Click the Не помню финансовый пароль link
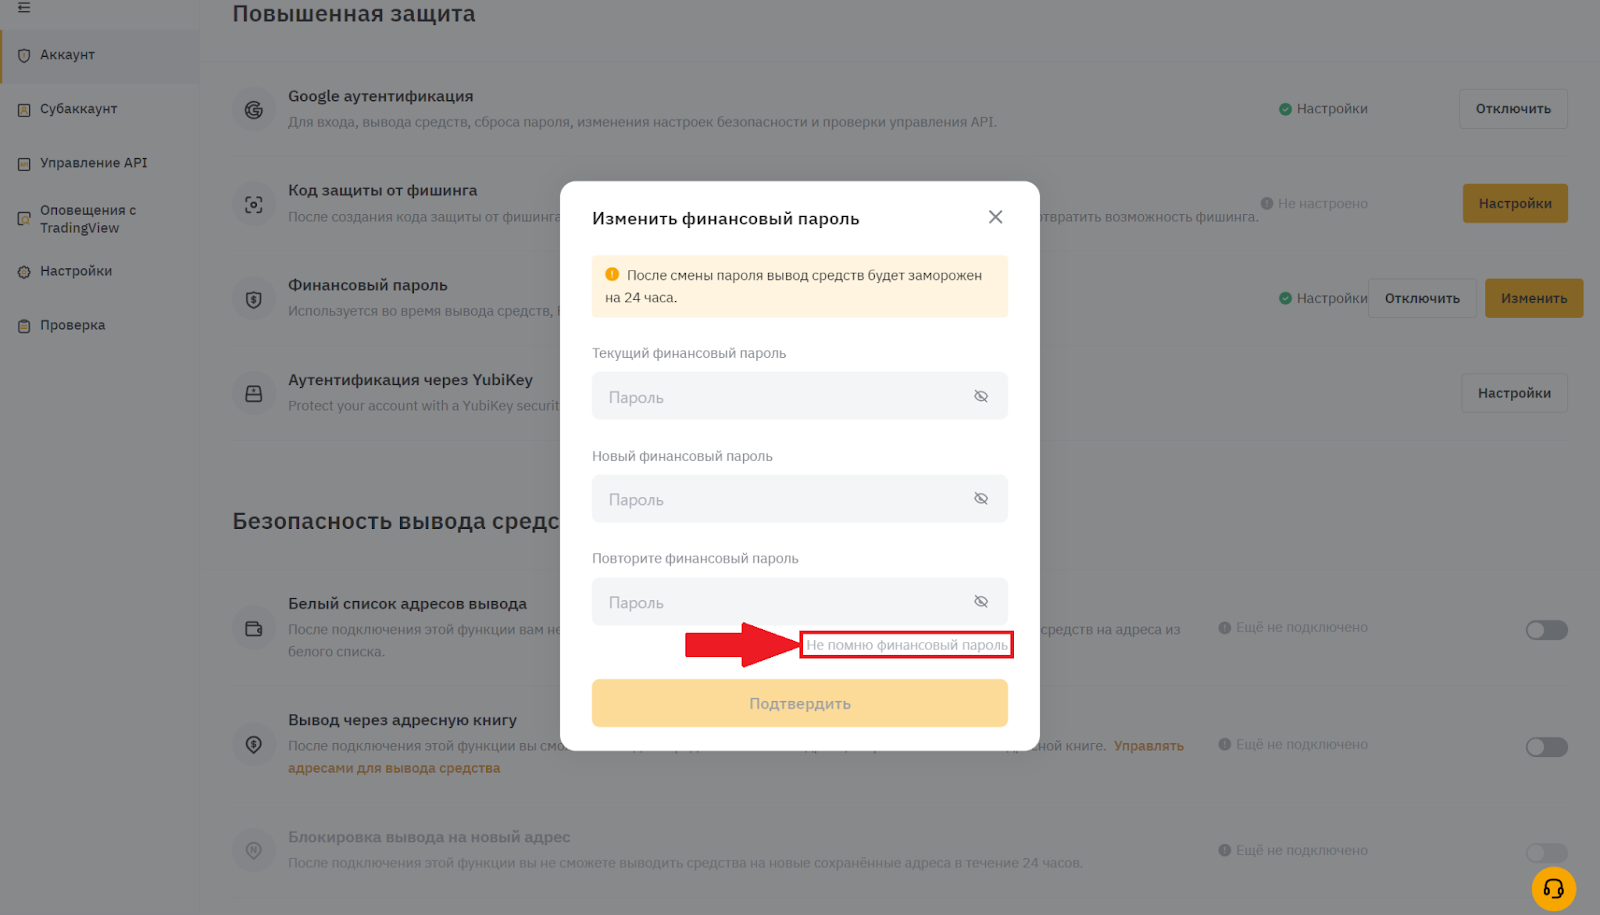Image resolution: width=1600 pixels, height=915 pixels. 907,645
